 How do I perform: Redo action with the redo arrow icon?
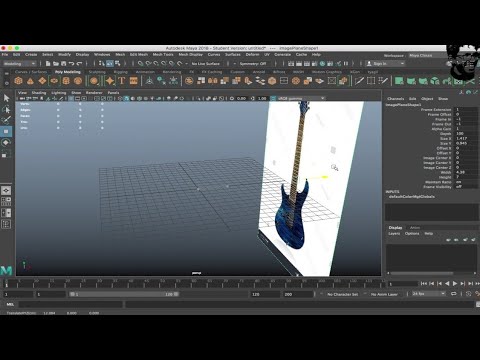[x=79, y=63]
